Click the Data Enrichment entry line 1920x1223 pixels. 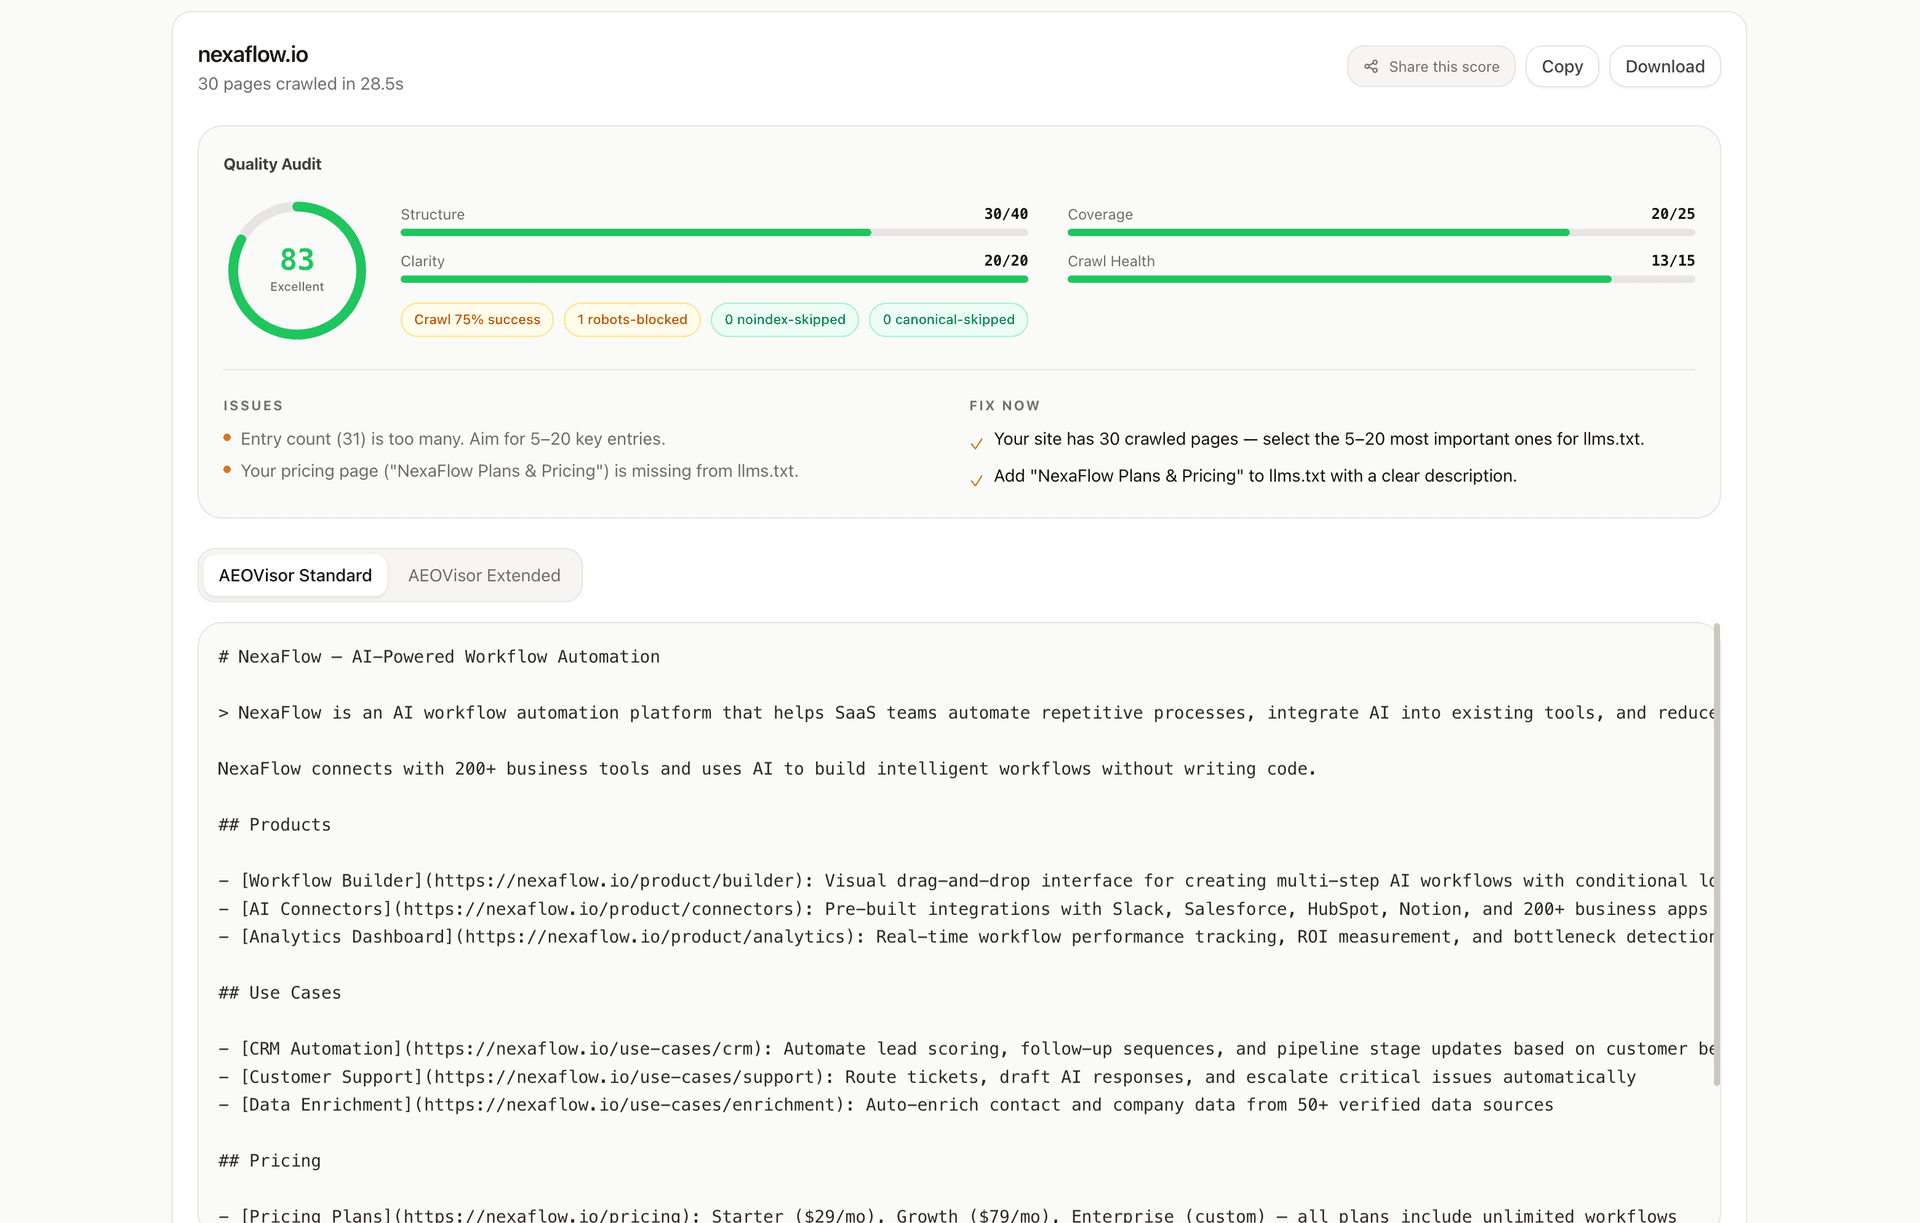point(886,1105)
